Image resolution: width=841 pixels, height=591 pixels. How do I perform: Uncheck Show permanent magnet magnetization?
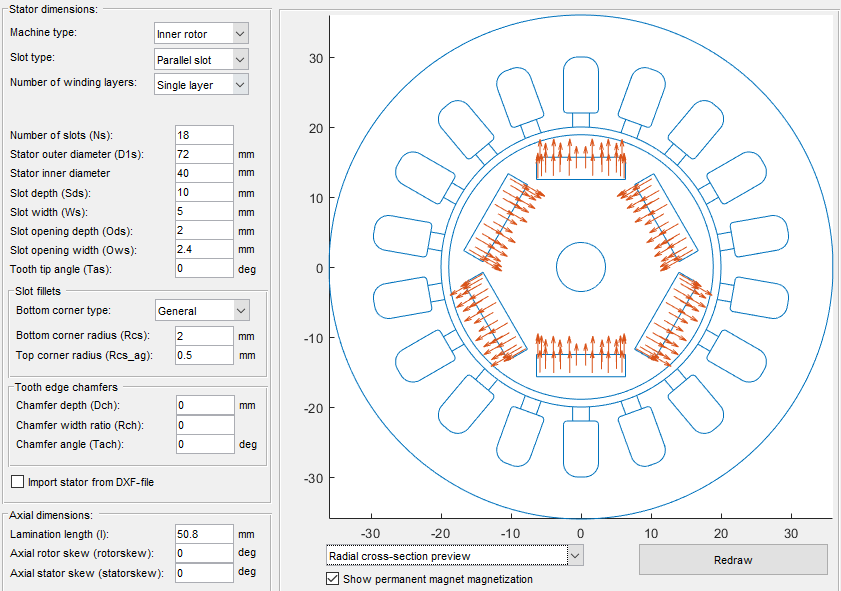point(333,579)
